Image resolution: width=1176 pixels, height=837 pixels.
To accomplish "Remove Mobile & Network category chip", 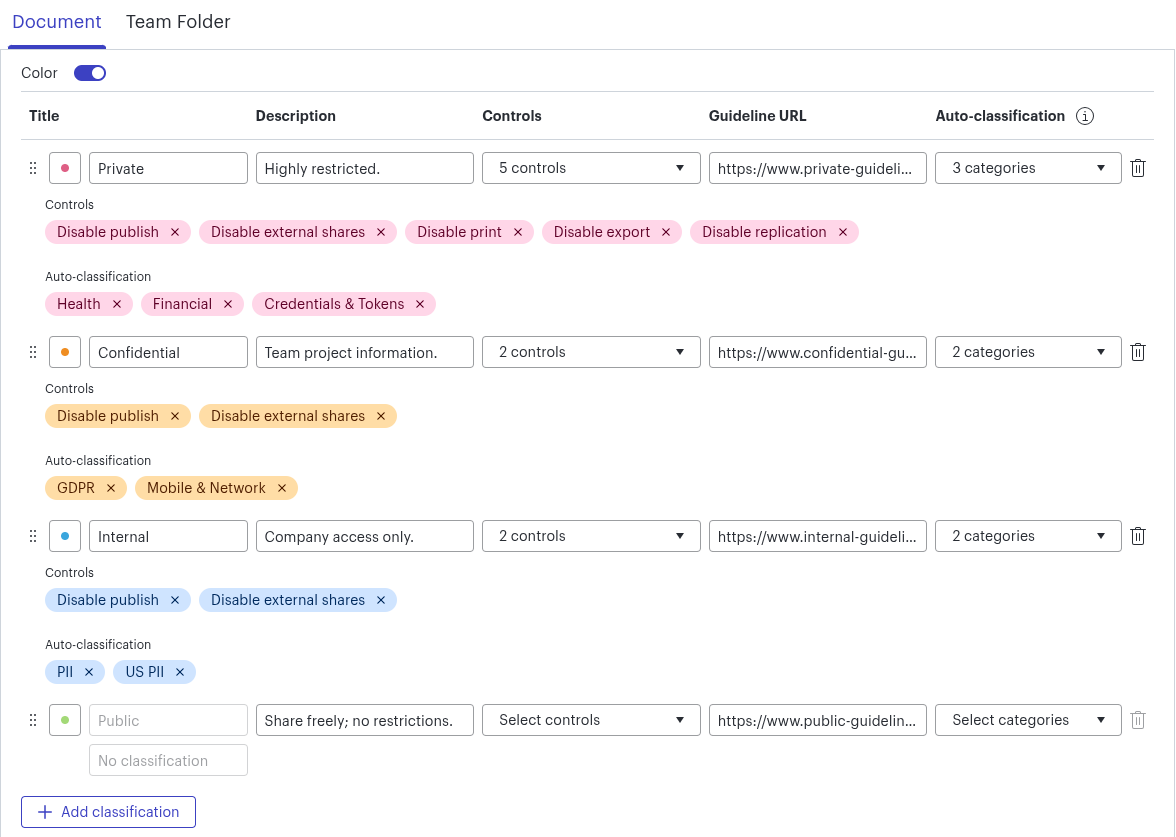I will (282, 488).
